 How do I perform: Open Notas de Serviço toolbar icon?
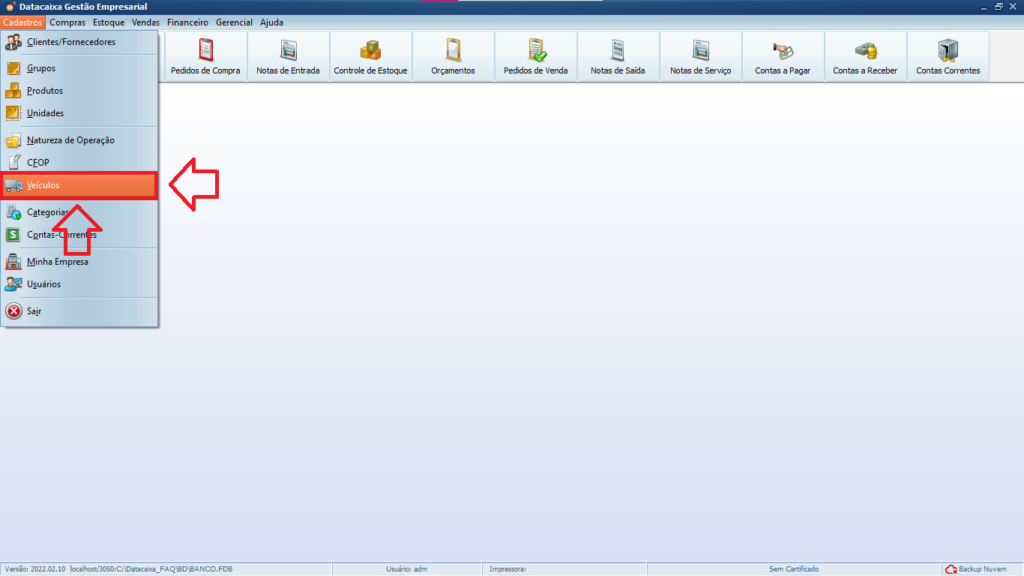700,57
